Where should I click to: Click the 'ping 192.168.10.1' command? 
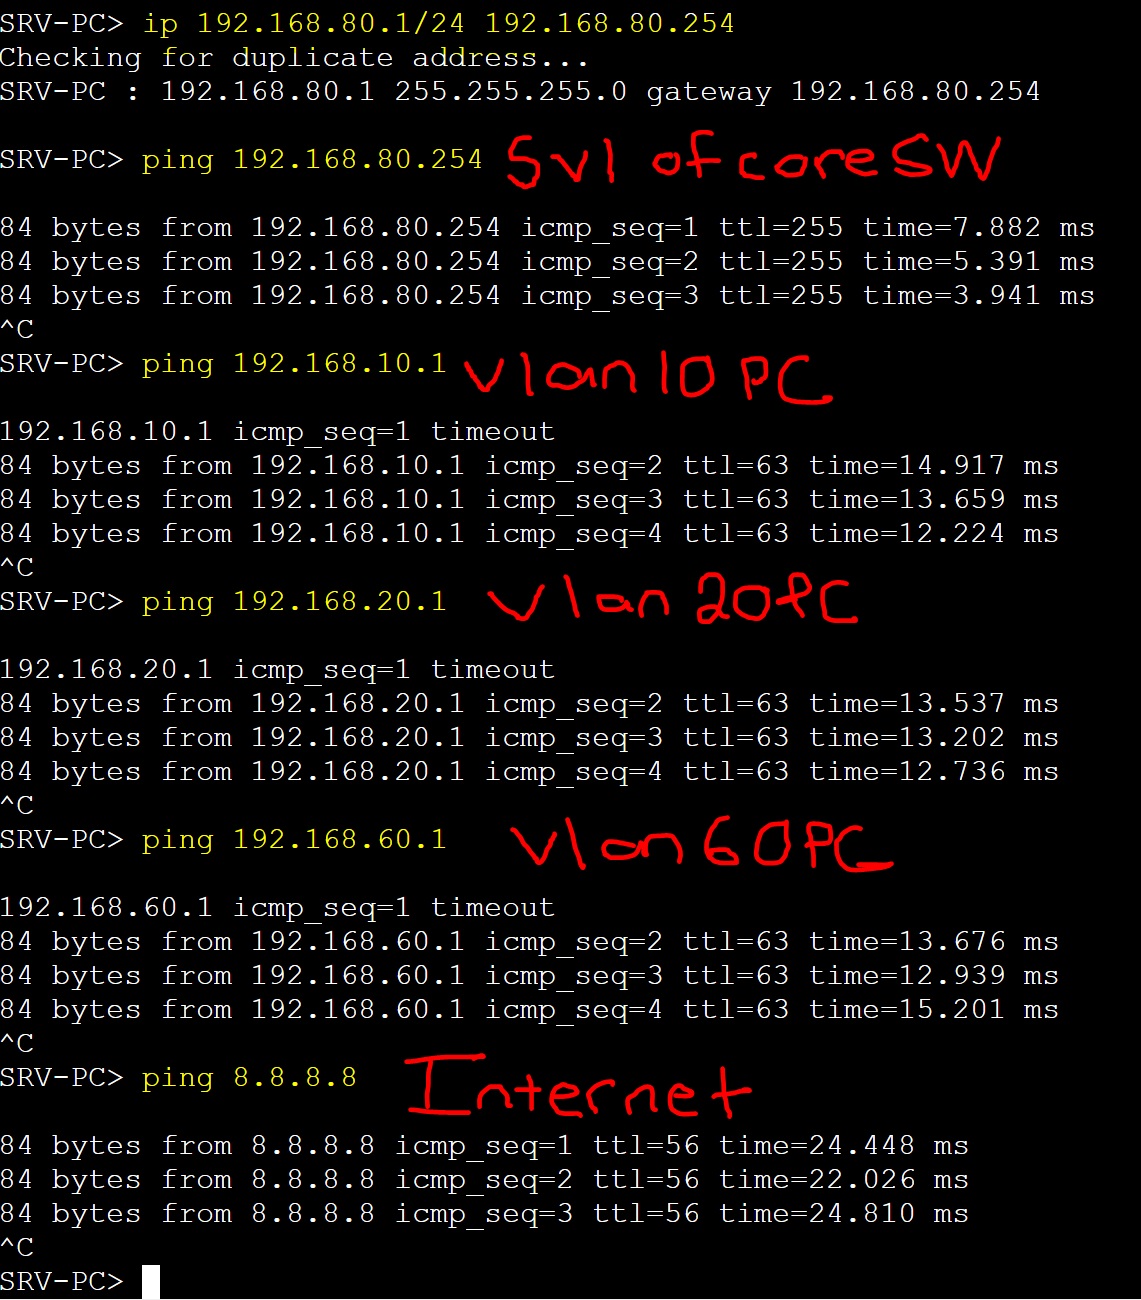294,364
